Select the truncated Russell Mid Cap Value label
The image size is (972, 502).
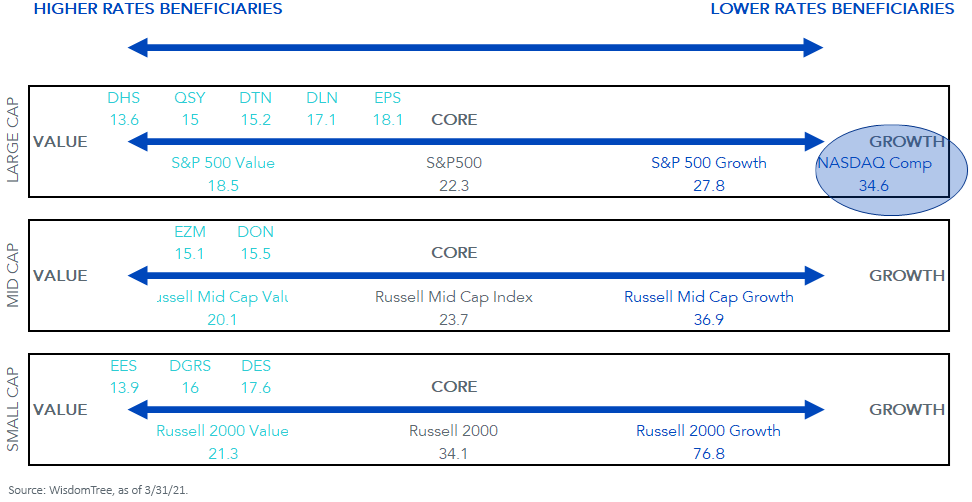[223, 297]
